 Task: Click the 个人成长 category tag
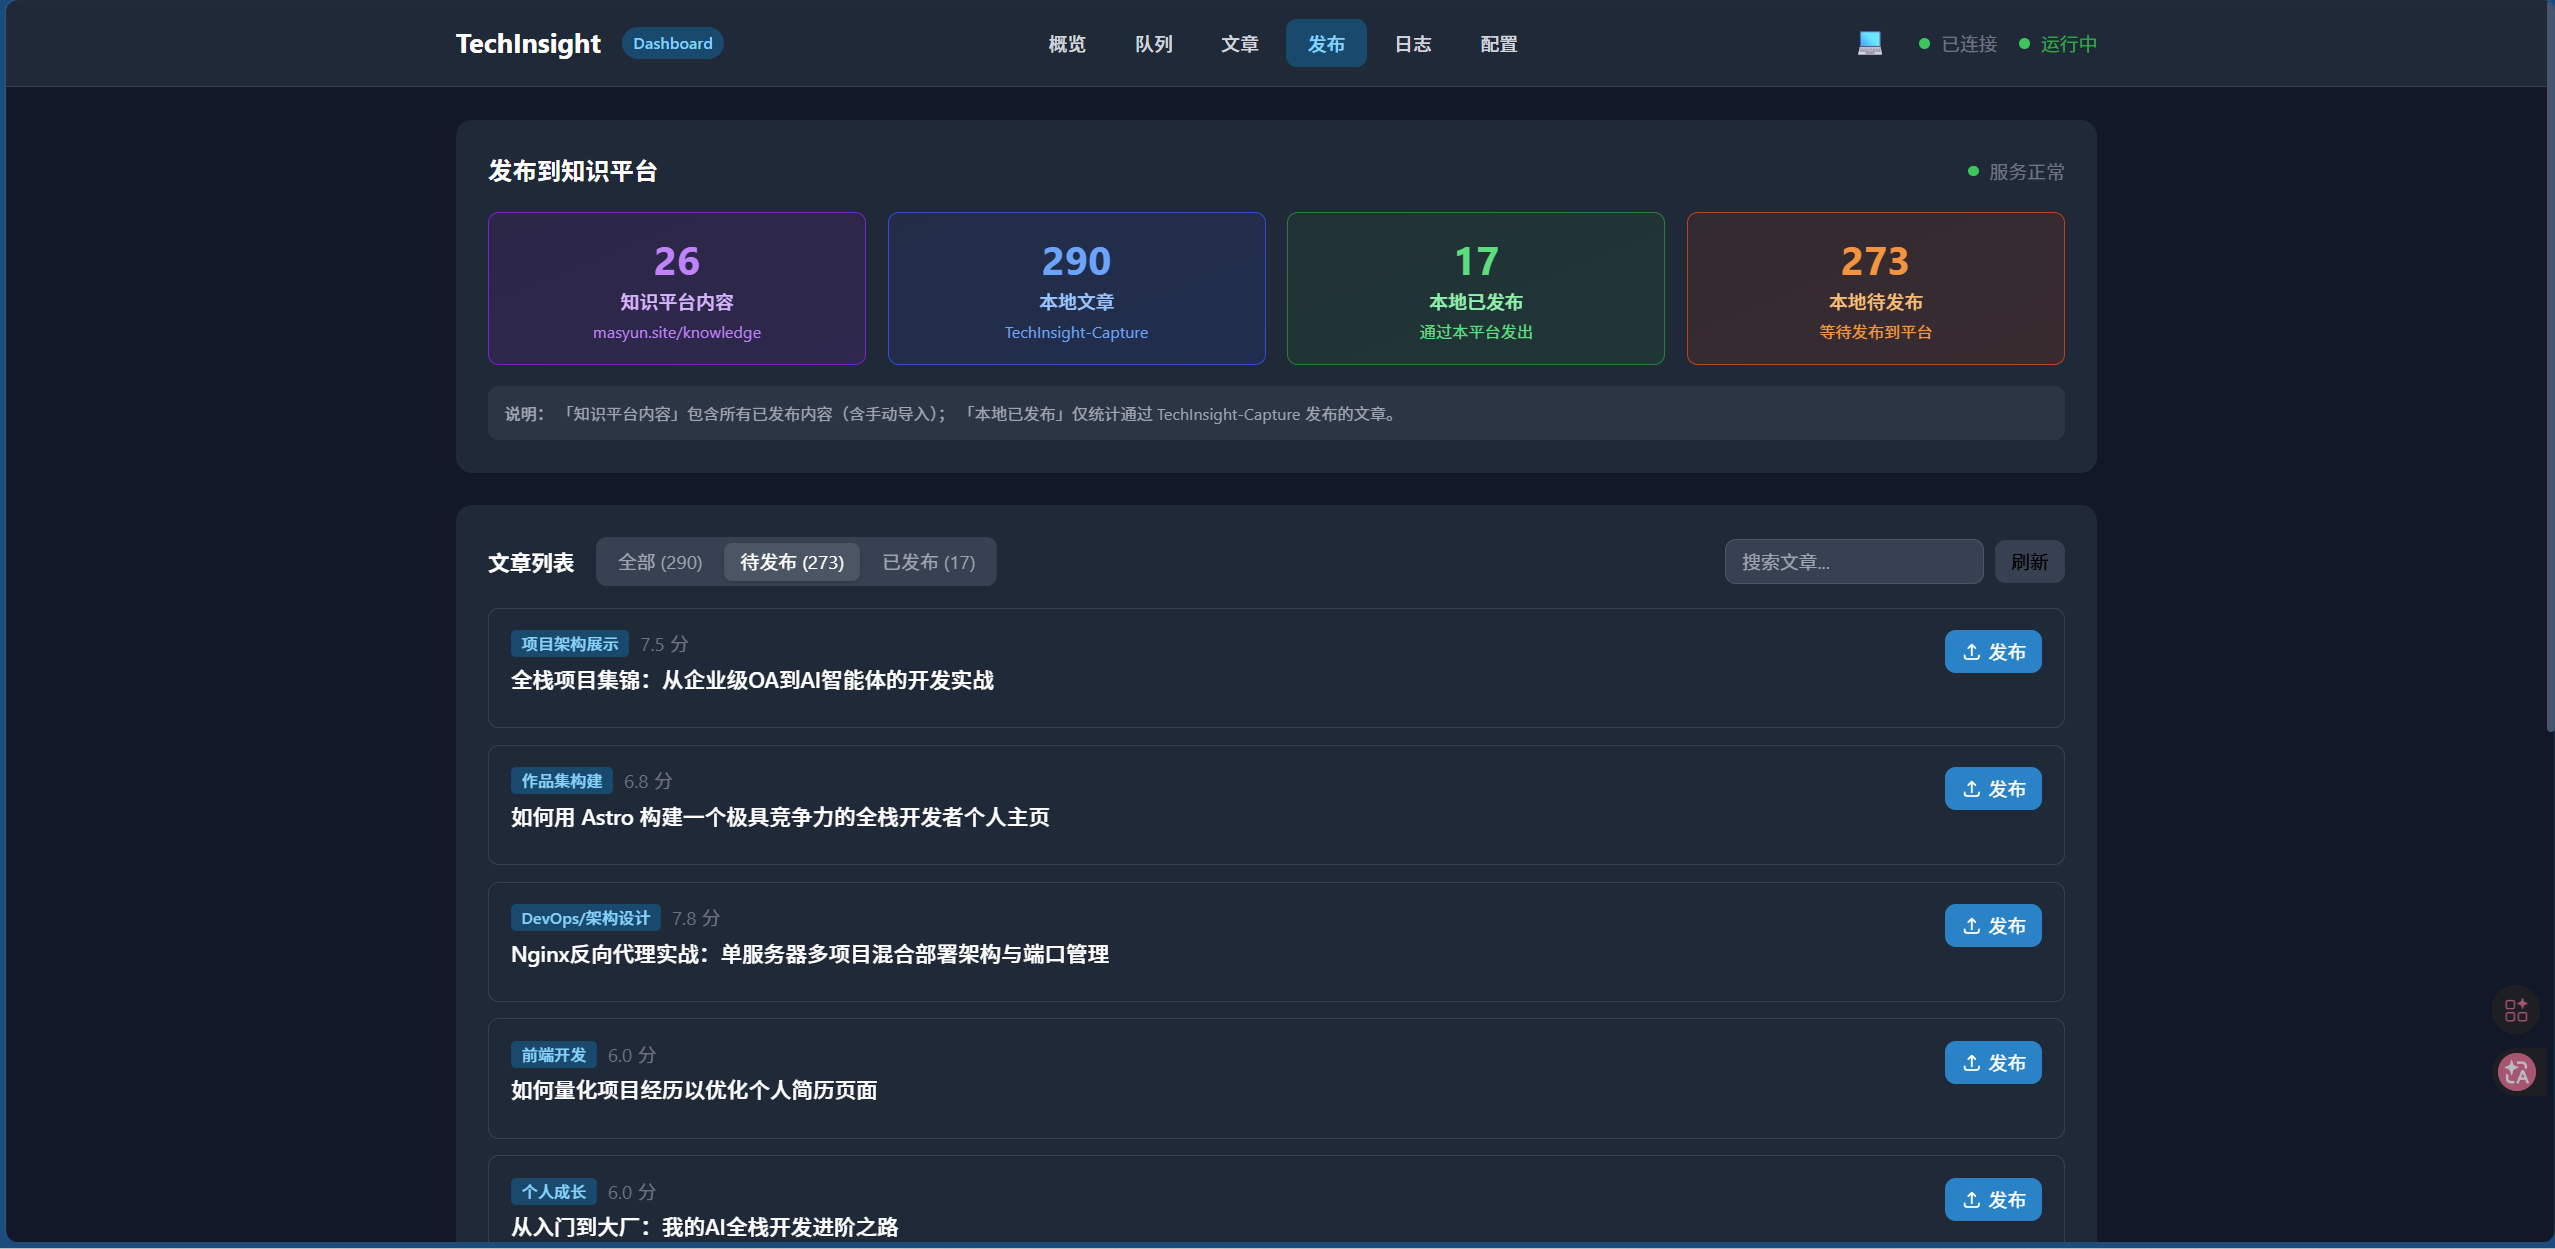pyautogui.click(x=553, y=1192)
